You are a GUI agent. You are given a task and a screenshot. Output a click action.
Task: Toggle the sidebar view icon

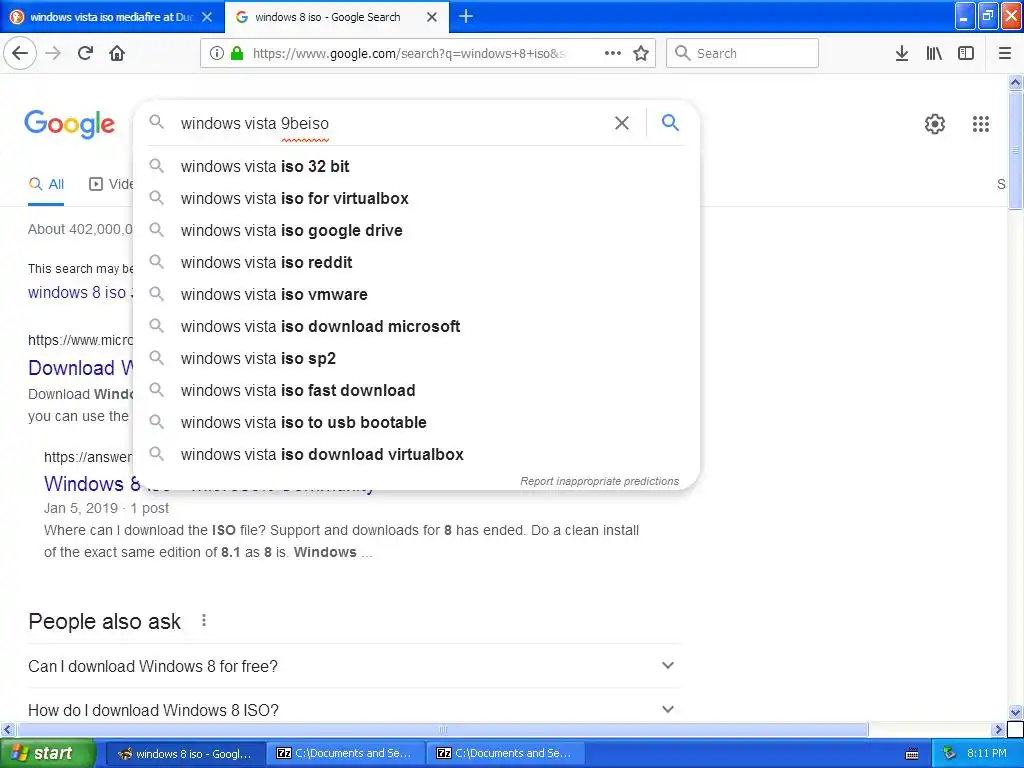click(966, 54)
